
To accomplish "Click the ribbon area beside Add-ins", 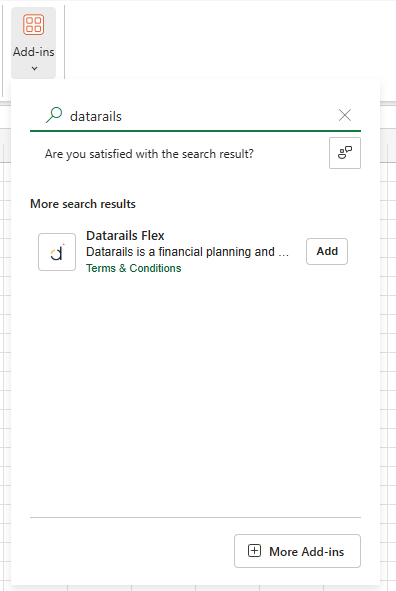I will pos(226,40).
